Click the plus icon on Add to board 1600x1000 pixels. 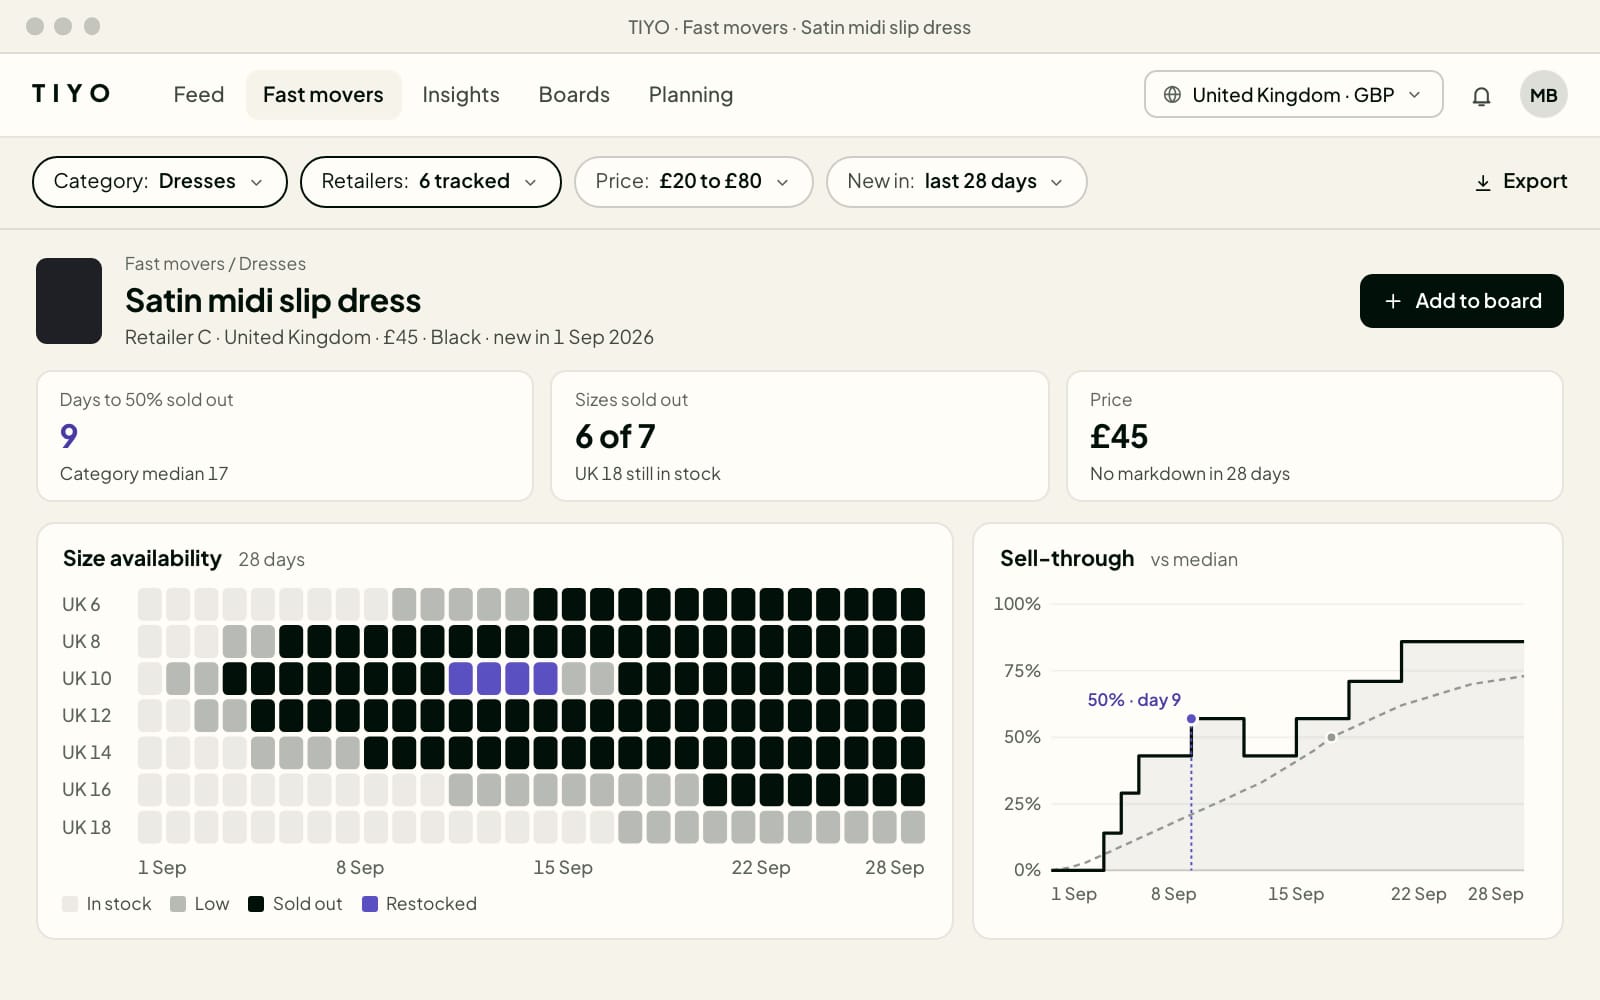click(1392, 301)
